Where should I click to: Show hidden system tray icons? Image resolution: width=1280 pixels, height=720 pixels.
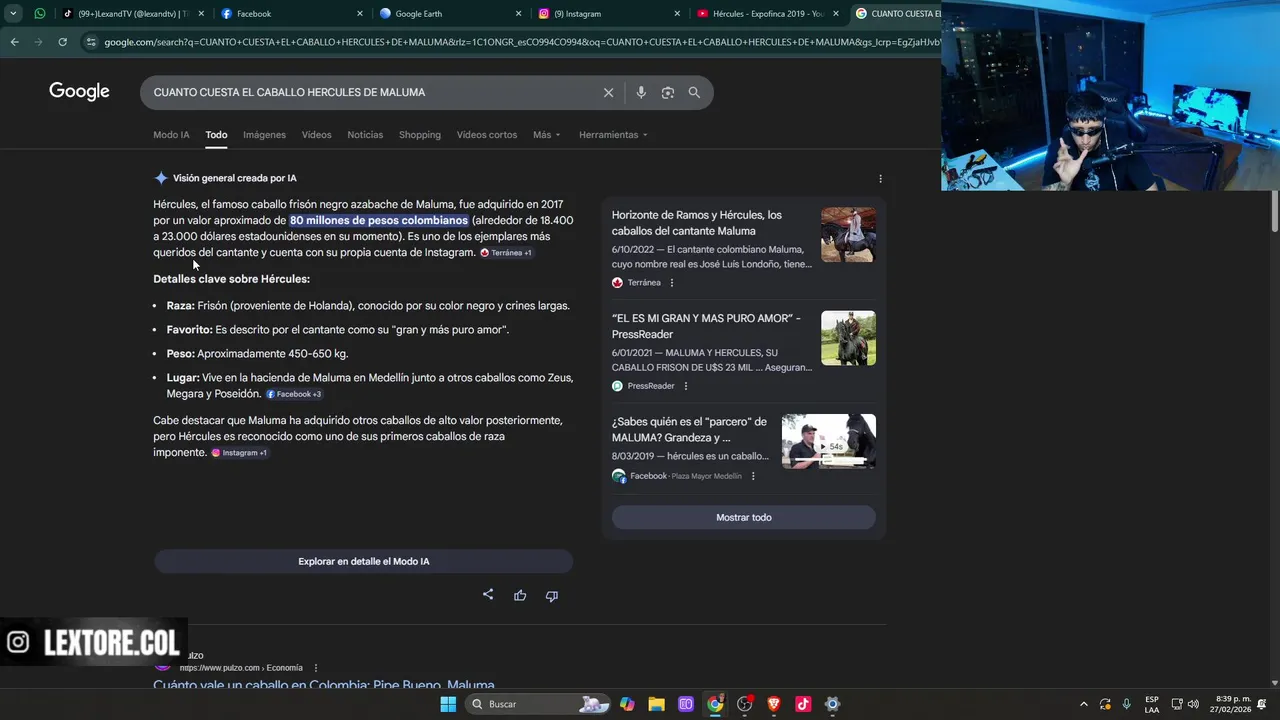click(x=1084, y=704)
